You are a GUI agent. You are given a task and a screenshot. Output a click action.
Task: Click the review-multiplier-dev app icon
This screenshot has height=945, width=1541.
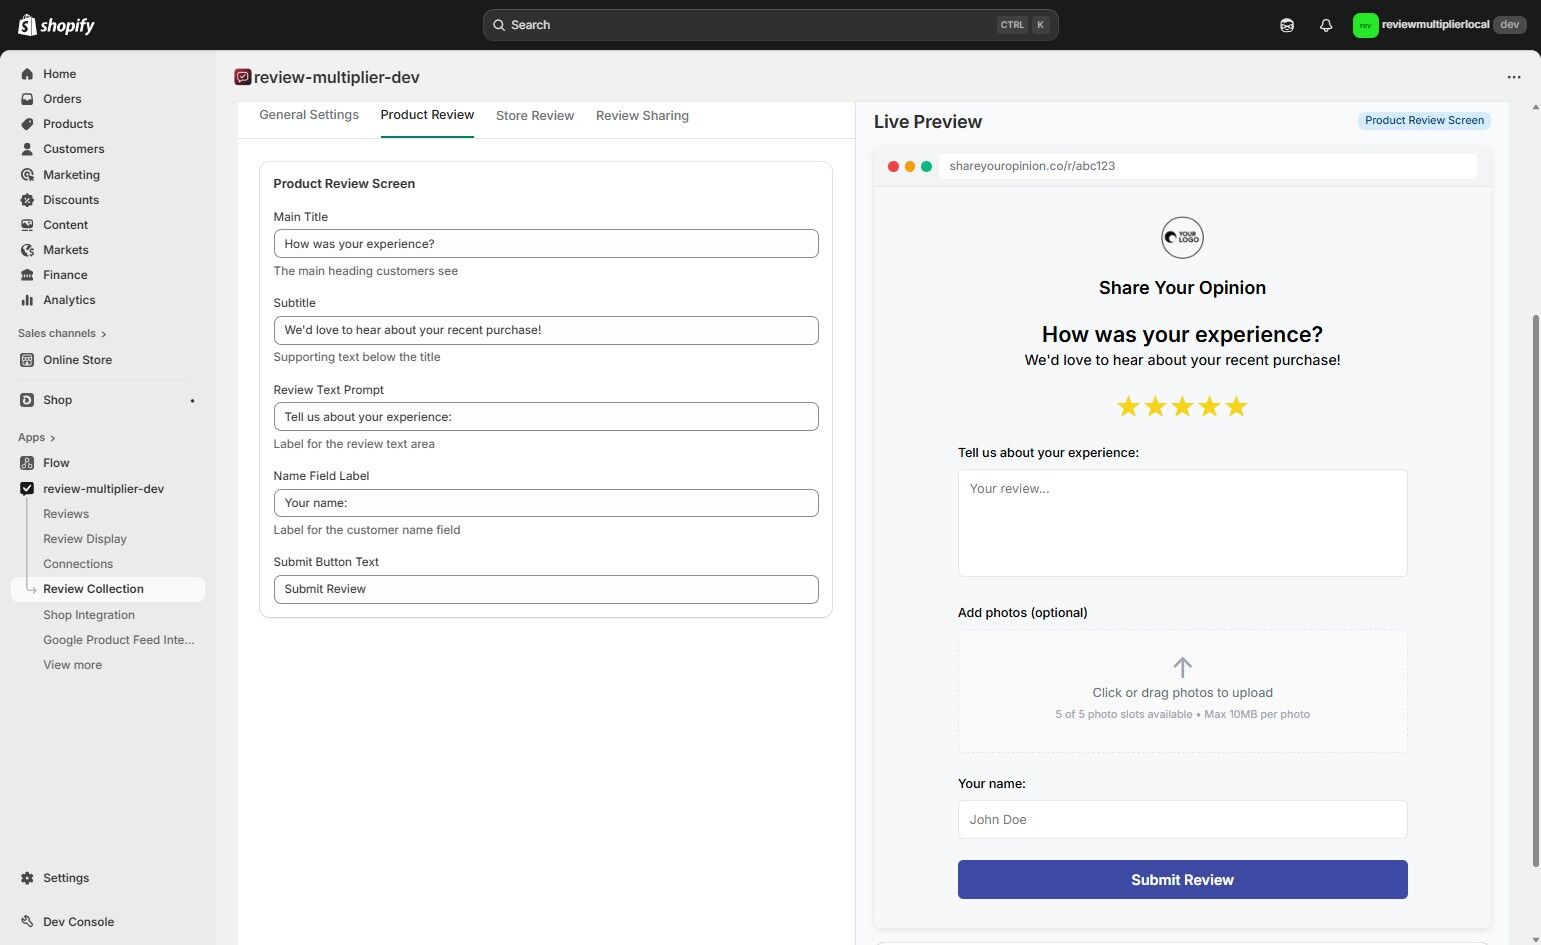click(27, 488)
